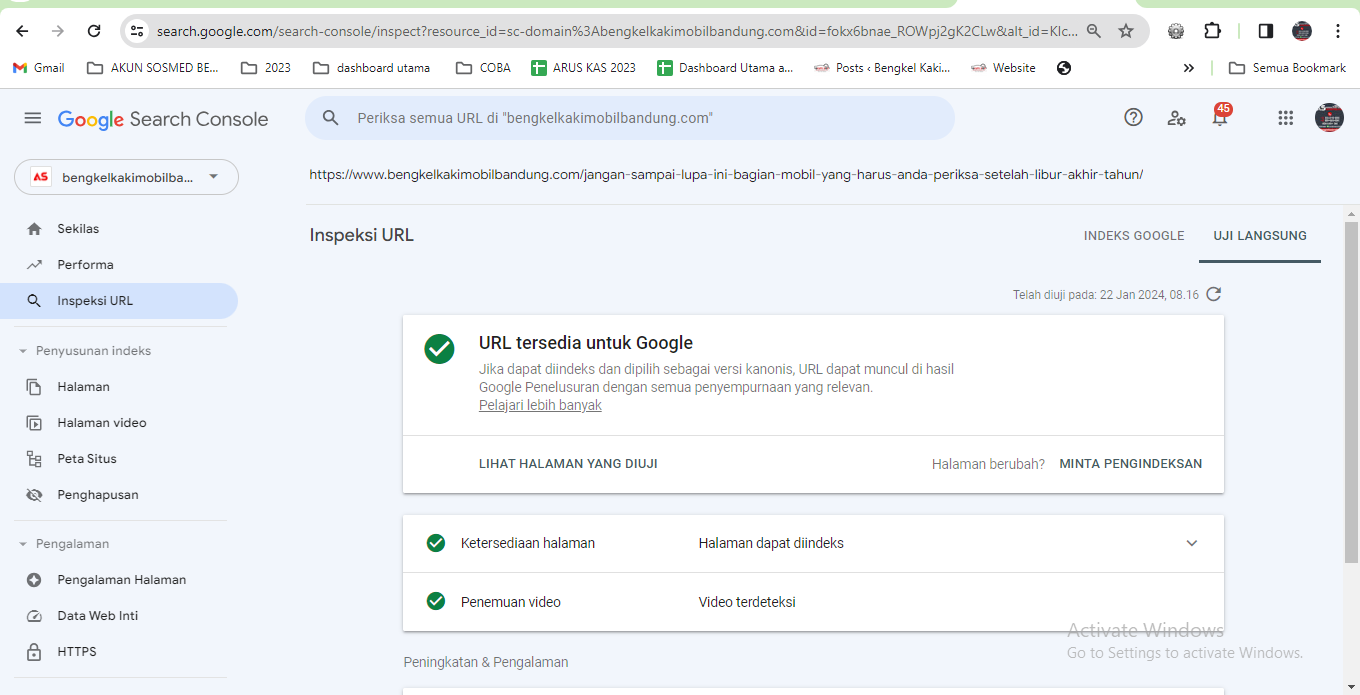1360x695 pixels.
Task: Open the property selector dropdown
Action: pos(126,177)
